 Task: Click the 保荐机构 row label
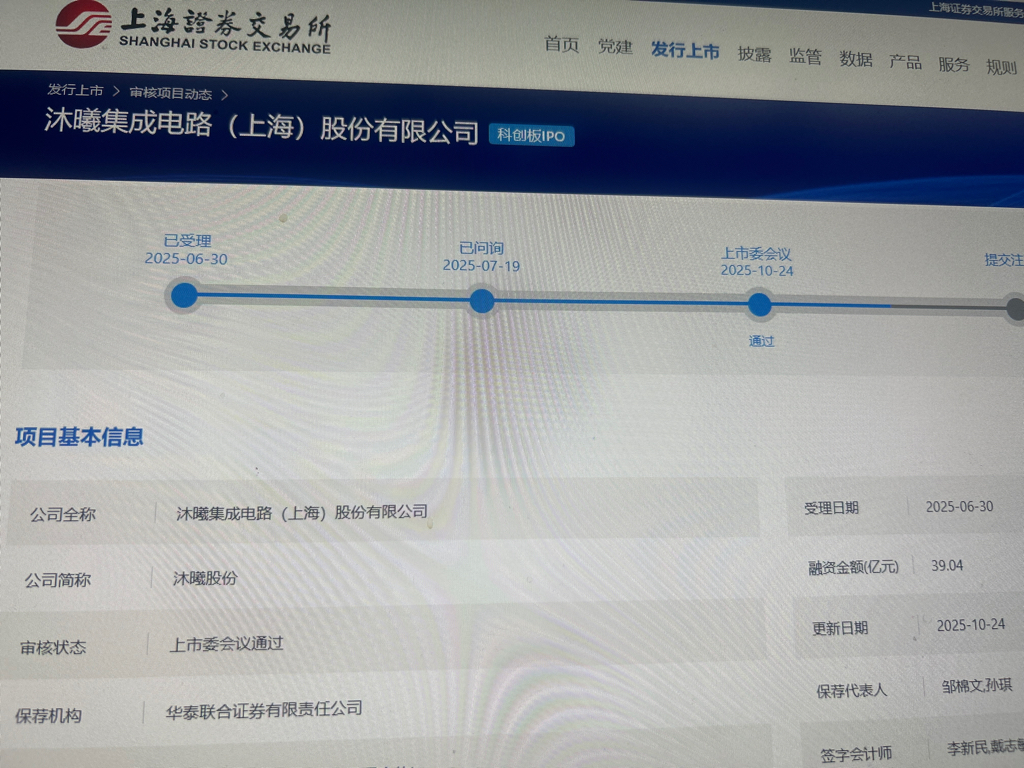[48, 716]
